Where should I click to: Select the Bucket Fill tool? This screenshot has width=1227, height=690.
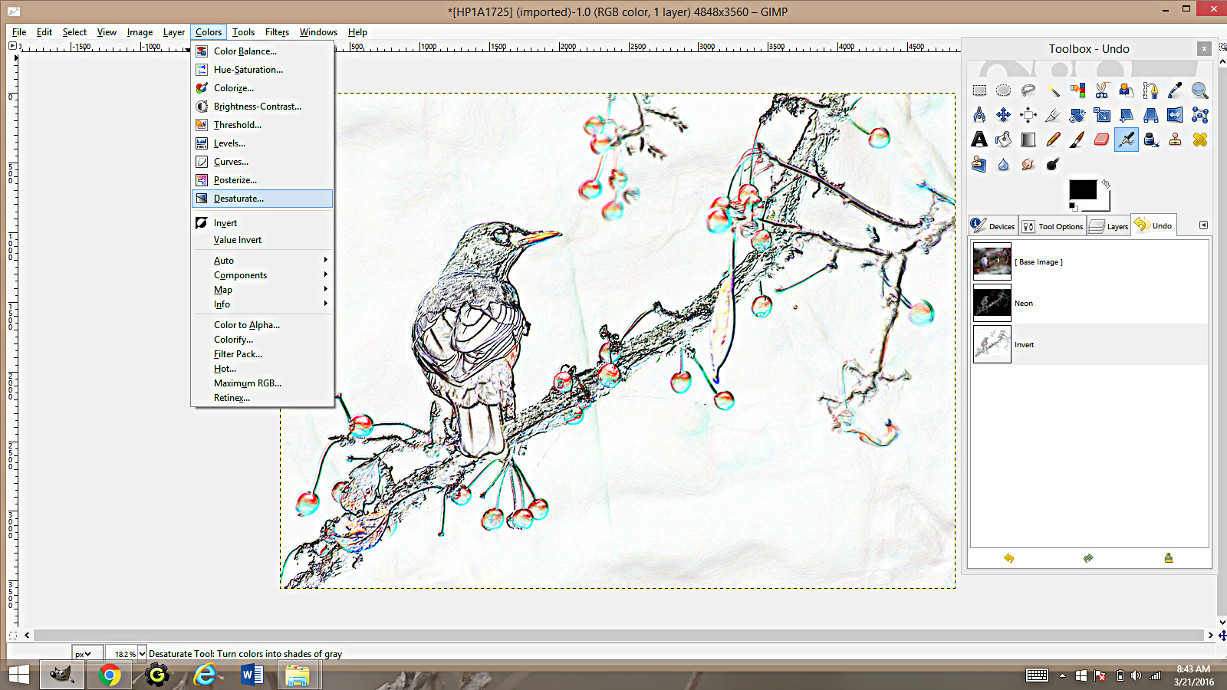tap(1003, 139)
